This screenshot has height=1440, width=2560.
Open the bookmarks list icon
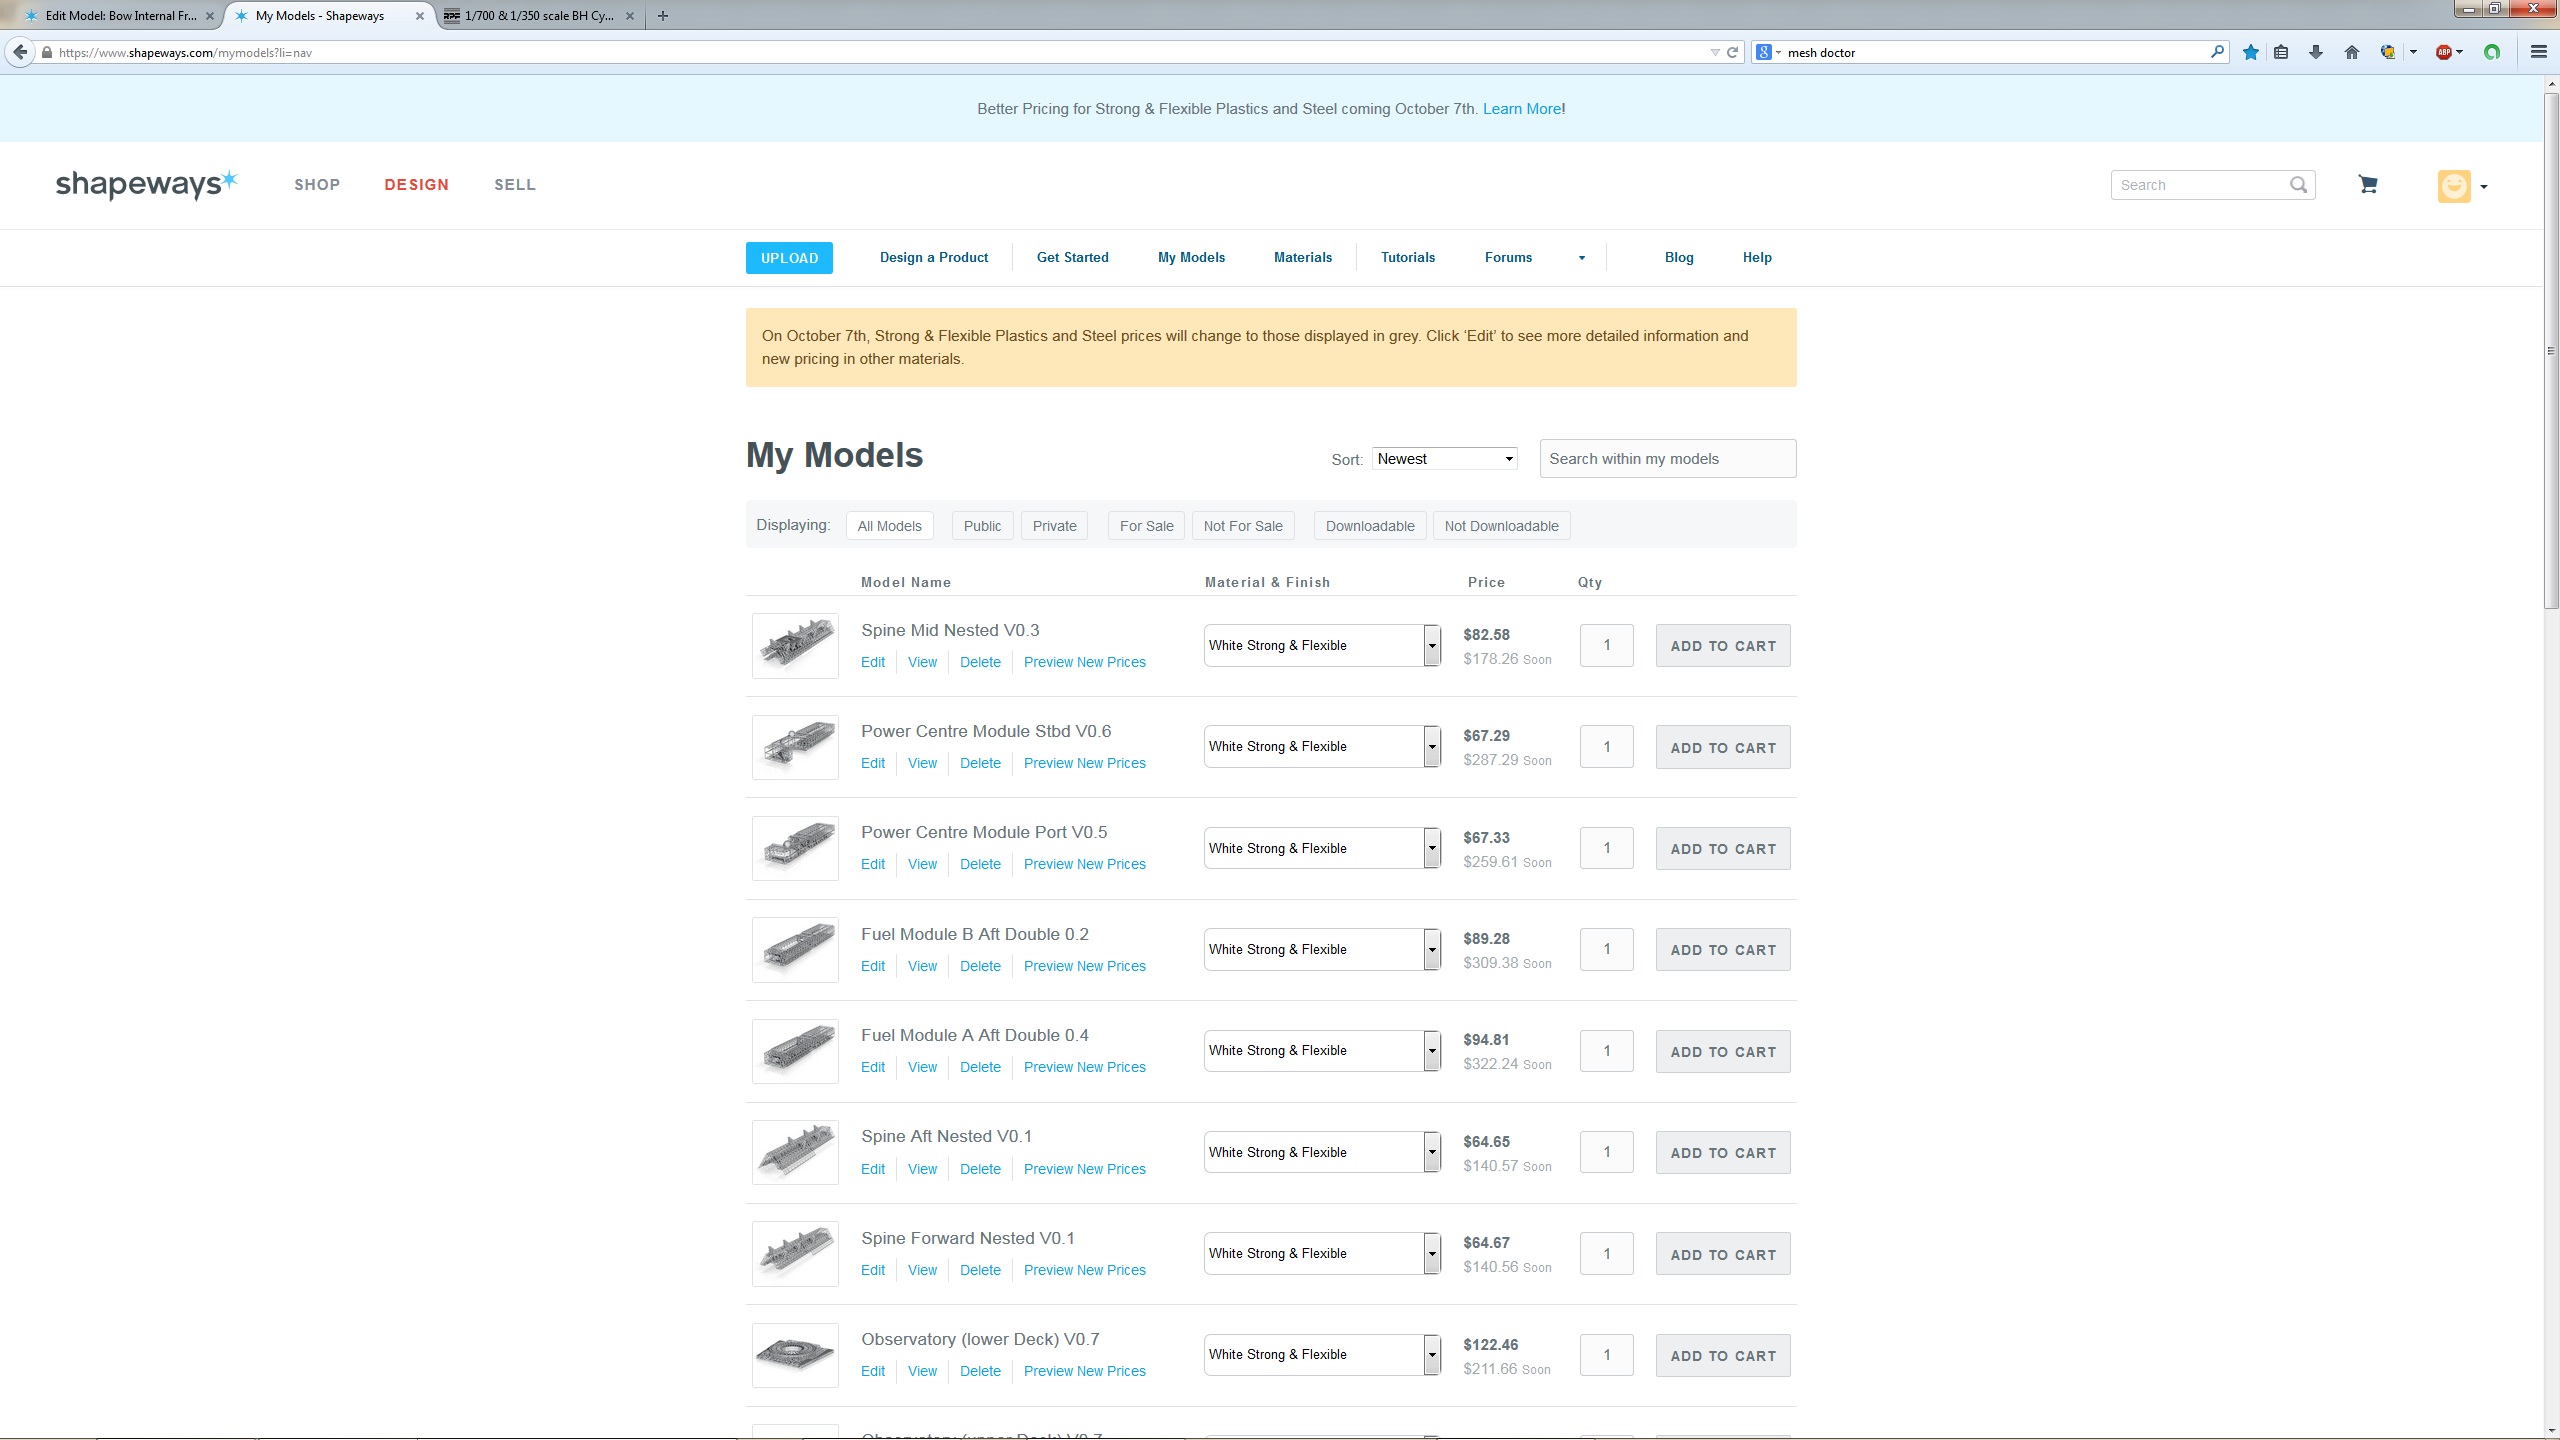(x=2281, y=52)
